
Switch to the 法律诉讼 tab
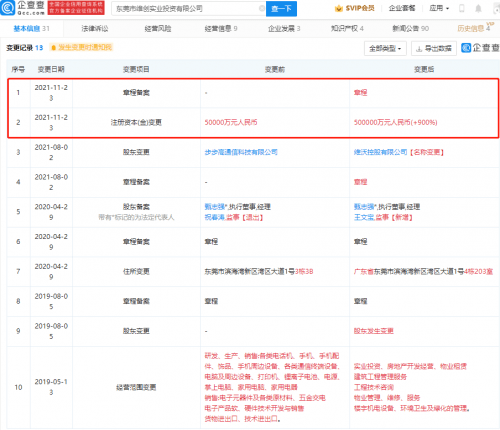(95, 29)
